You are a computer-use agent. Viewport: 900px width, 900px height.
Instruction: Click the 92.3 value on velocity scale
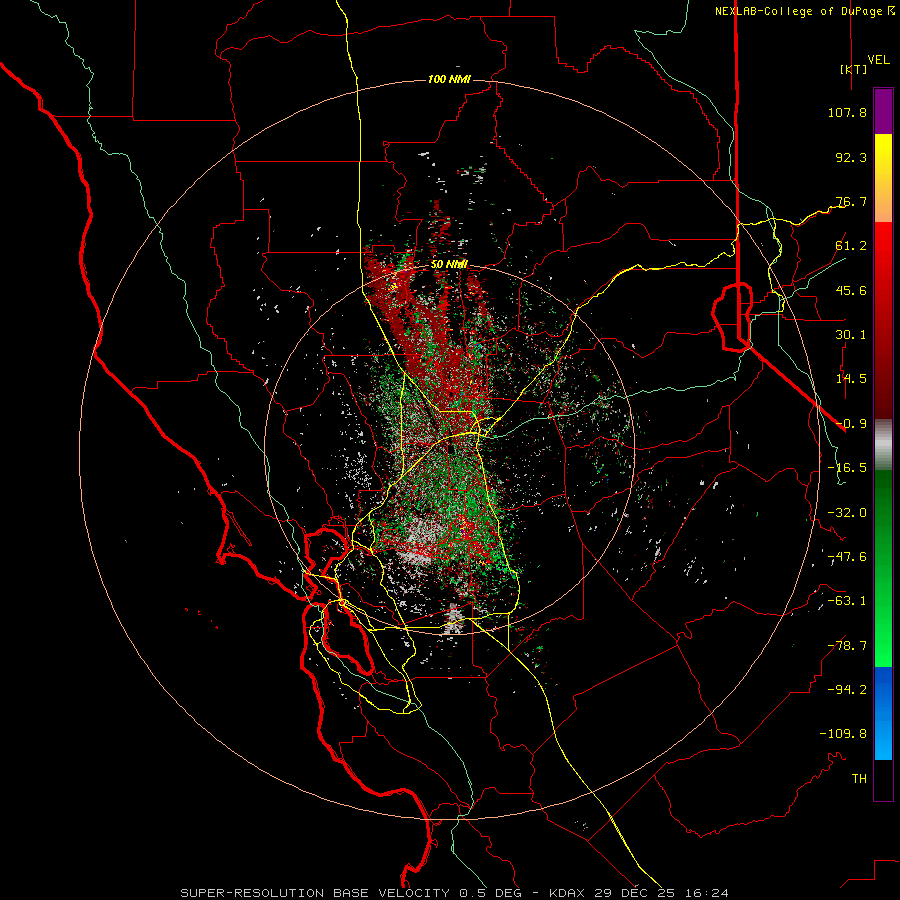tap(851, 157)
